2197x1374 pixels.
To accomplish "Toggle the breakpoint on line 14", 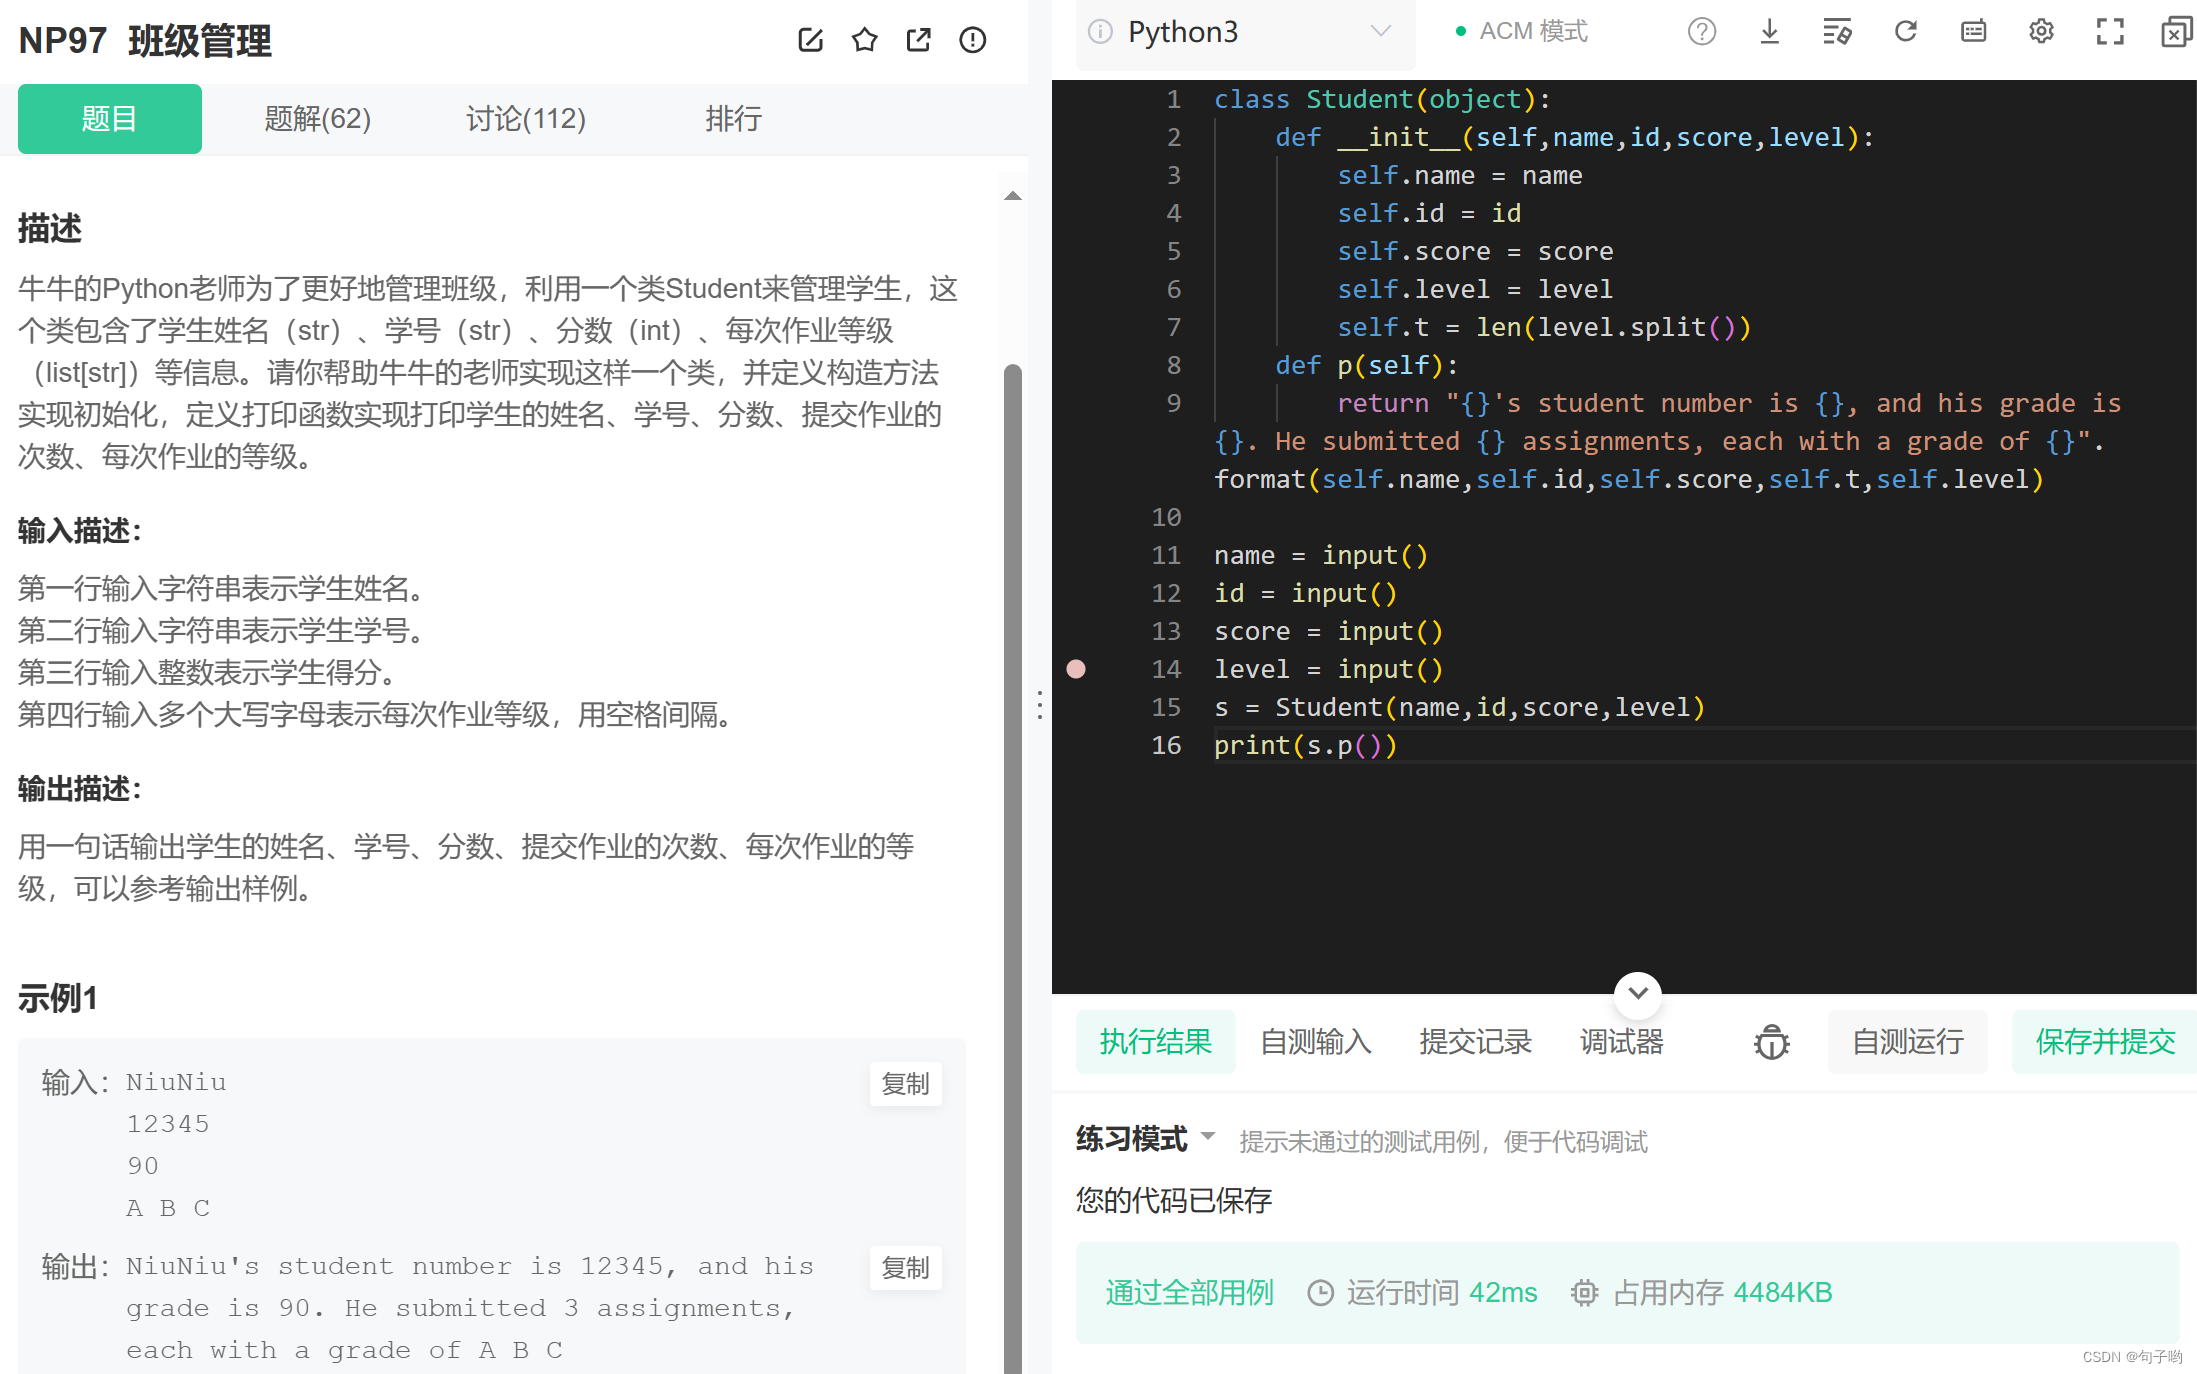I will [x=1076, y=669].
